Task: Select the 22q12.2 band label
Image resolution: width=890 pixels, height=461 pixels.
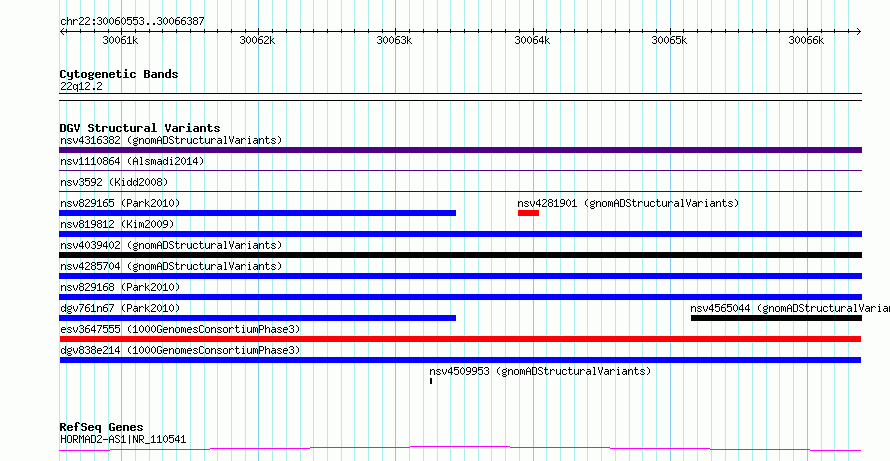Action: 81,87
